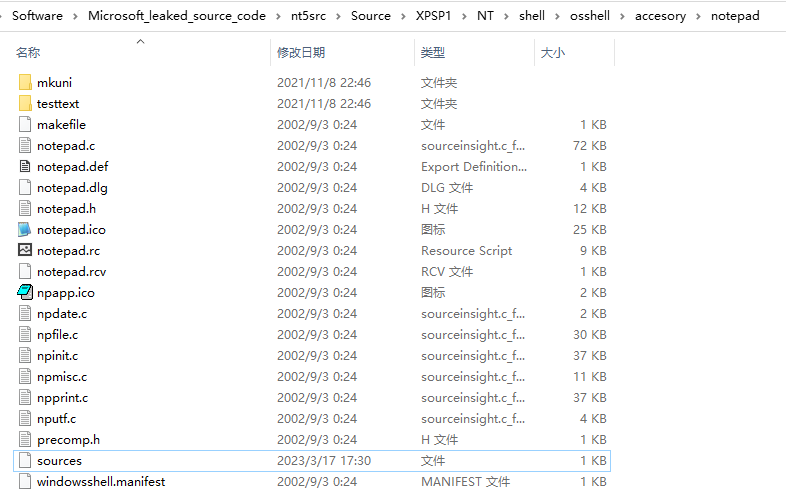Click the makefile file icon

point(25,124)
